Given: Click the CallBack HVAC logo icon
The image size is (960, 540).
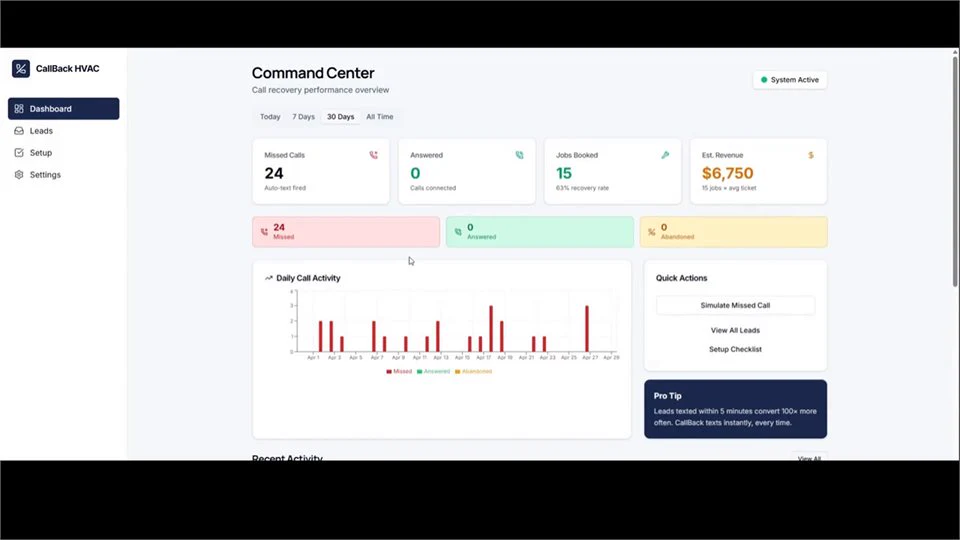Looking at the screenshot, I should point(21,69).
